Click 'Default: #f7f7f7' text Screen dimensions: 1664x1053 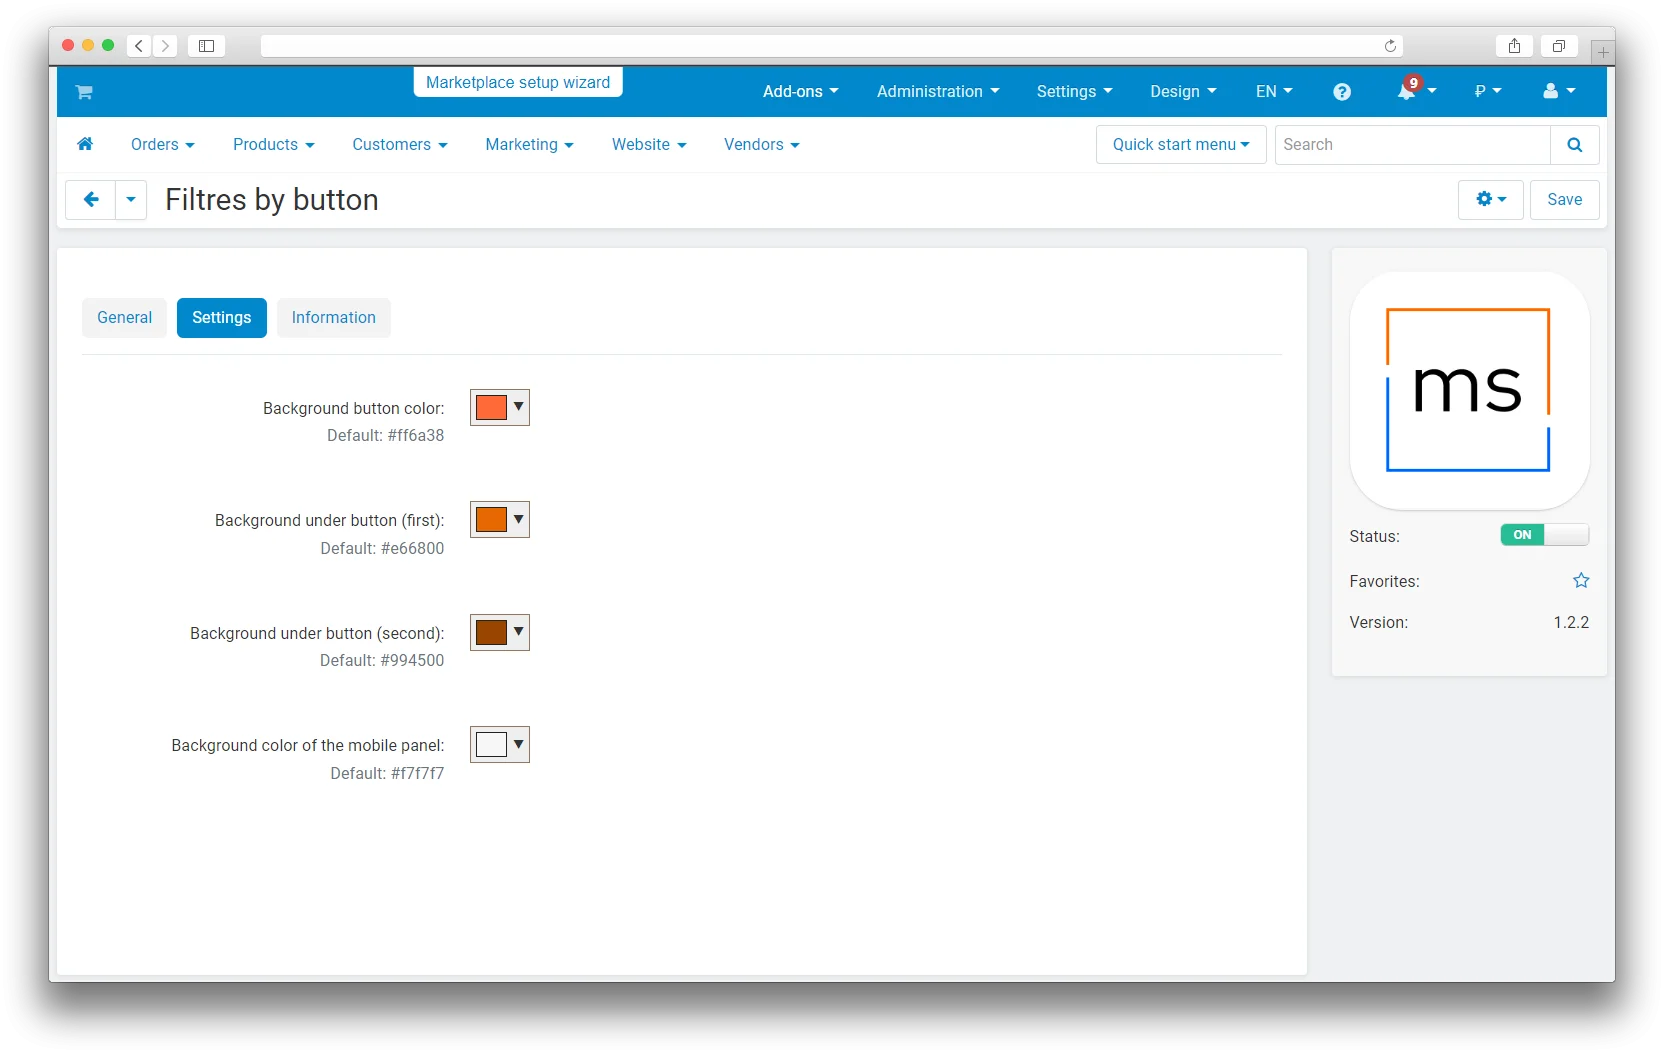(387, 774)
